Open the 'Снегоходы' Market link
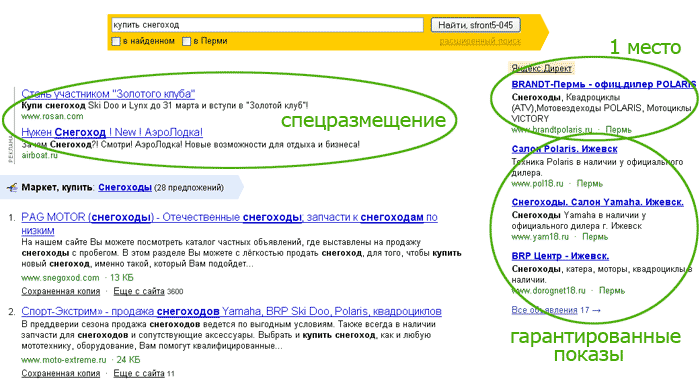 click(x=125, y=188)
